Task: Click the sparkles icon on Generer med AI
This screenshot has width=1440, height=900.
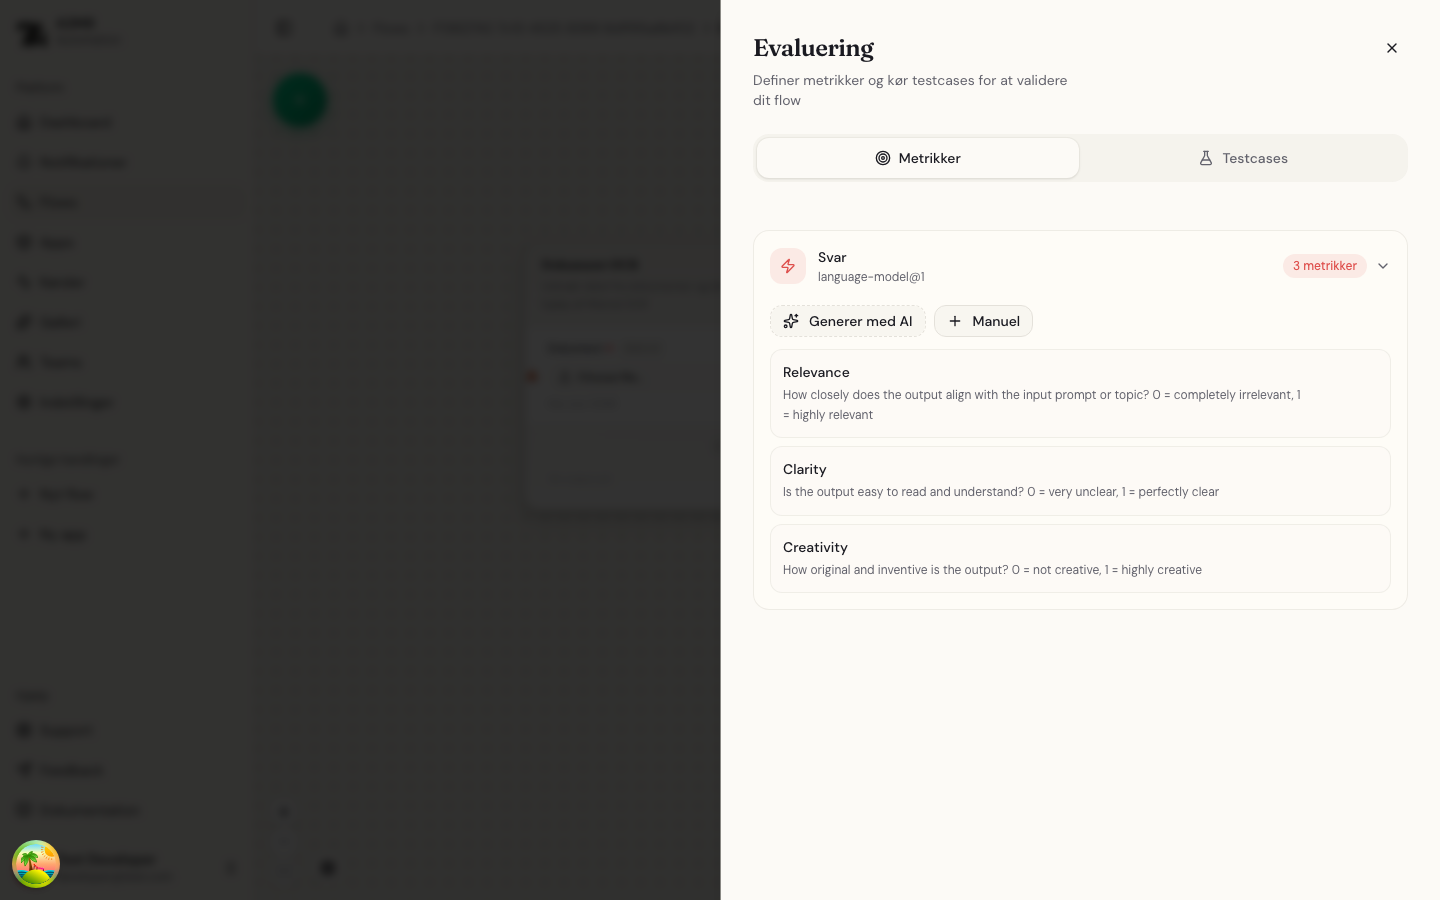Action: tap(791, 321)
